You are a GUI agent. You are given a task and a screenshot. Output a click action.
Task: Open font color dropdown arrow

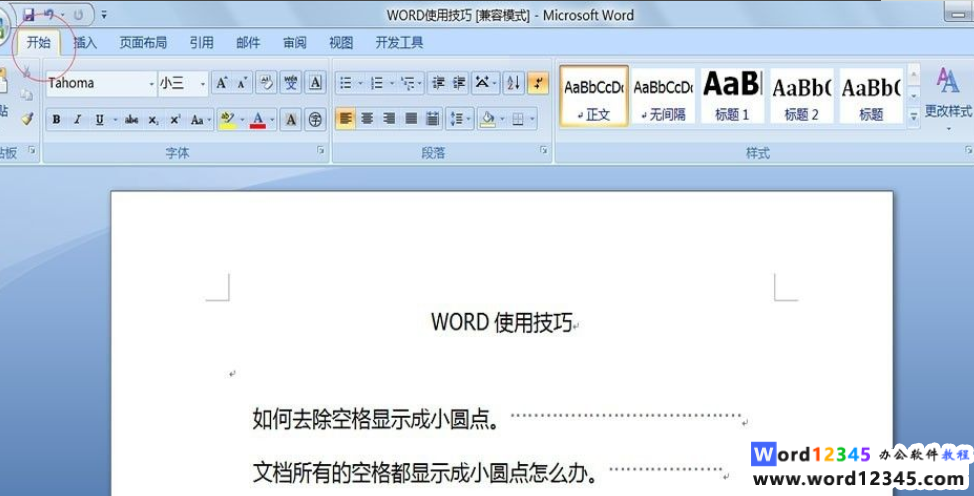coord(271,120)
